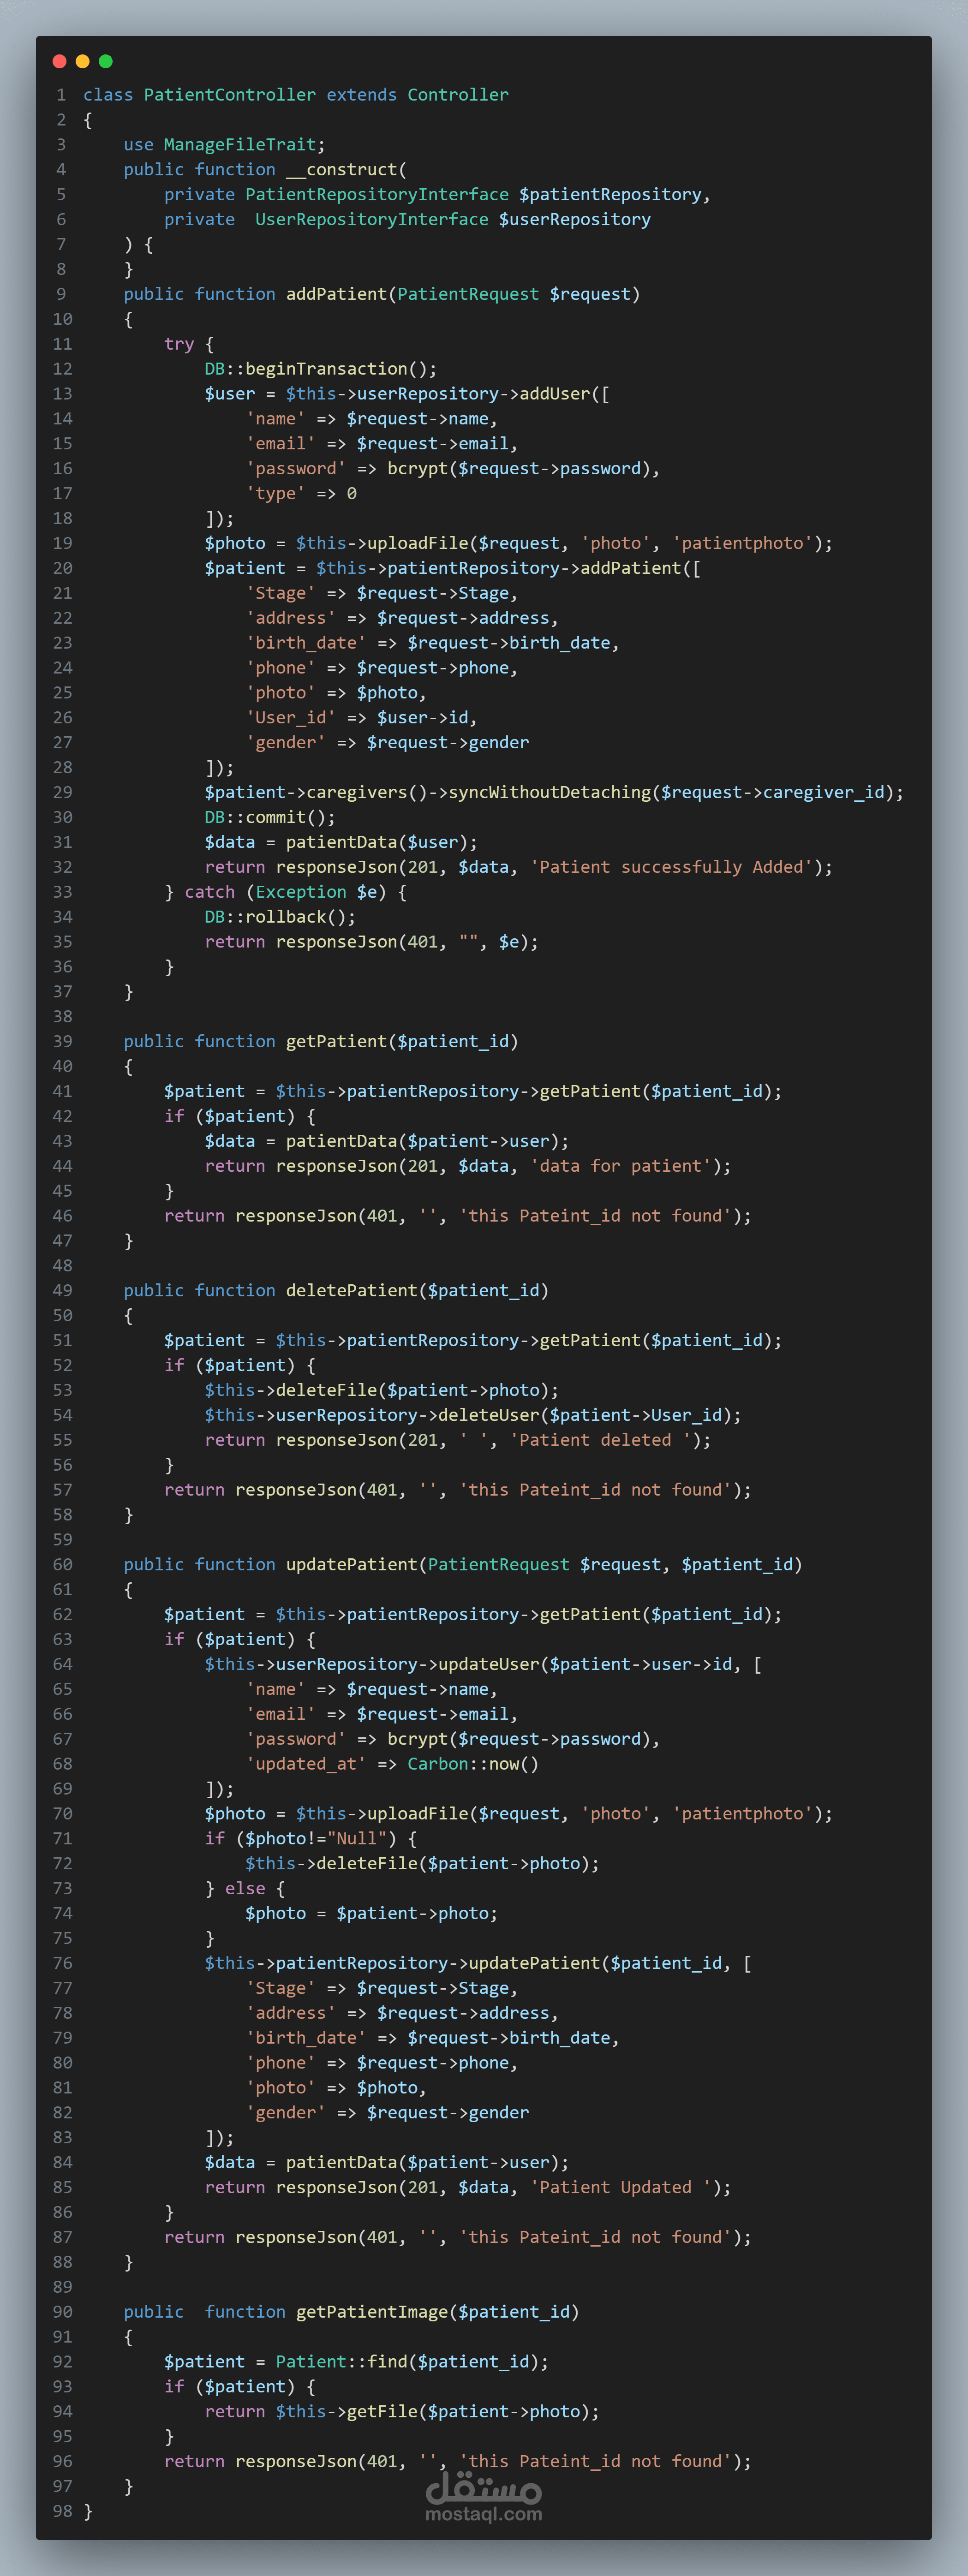968x2576 pixels.
Task: Select the 'data for patient' string
Action: pos(620,1166)
